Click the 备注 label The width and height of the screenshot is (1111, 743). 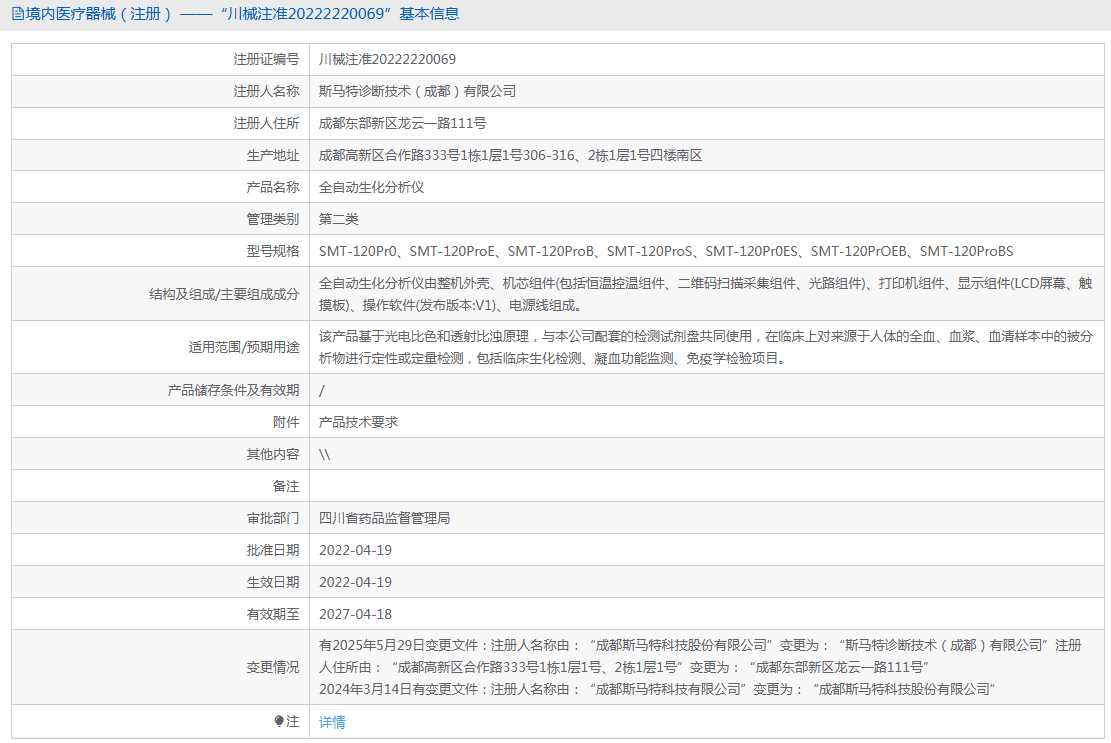[286, 486]
